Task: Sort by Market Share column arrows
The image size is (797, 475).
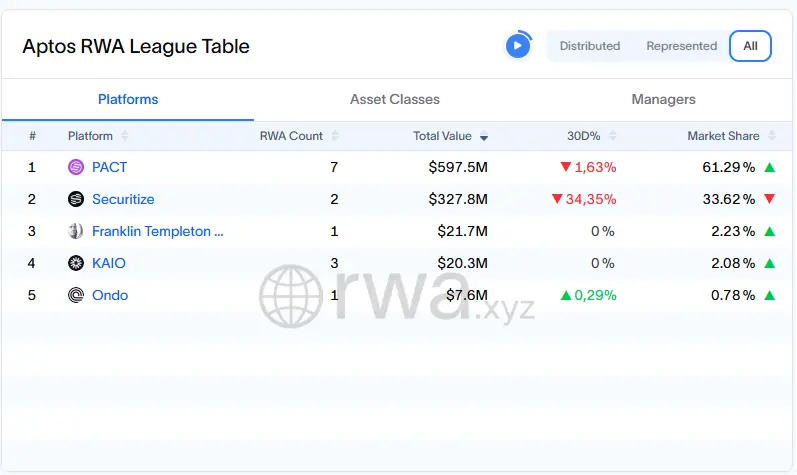Action: 772,136
